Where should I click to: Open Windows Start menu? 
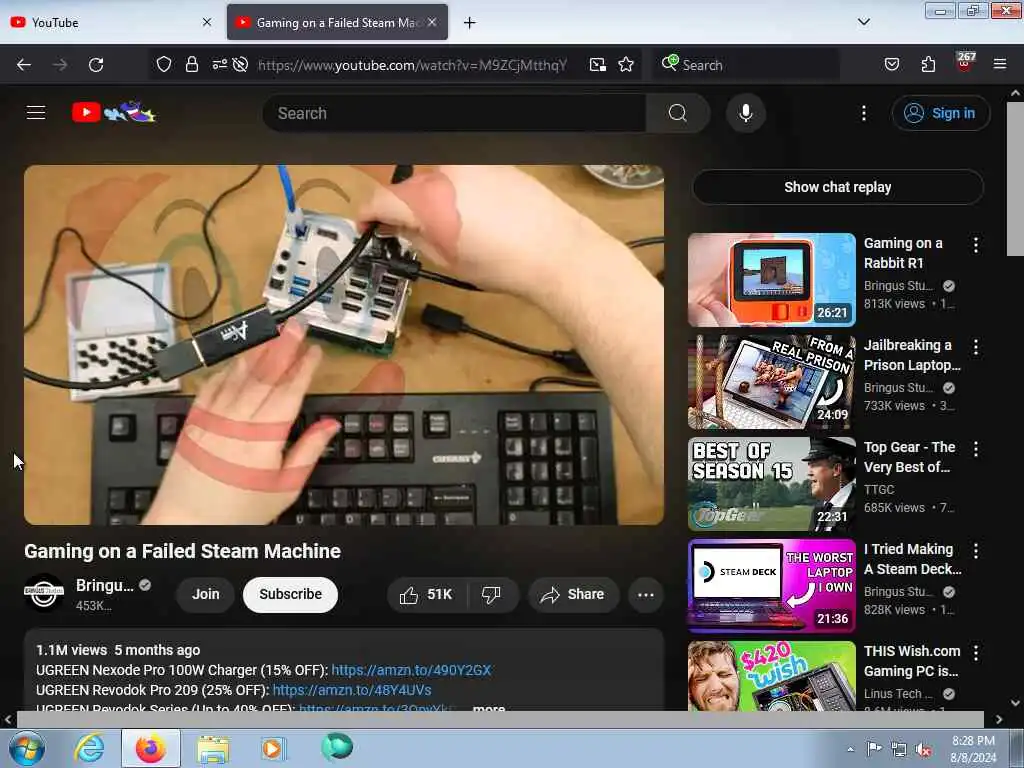(26, 748)
